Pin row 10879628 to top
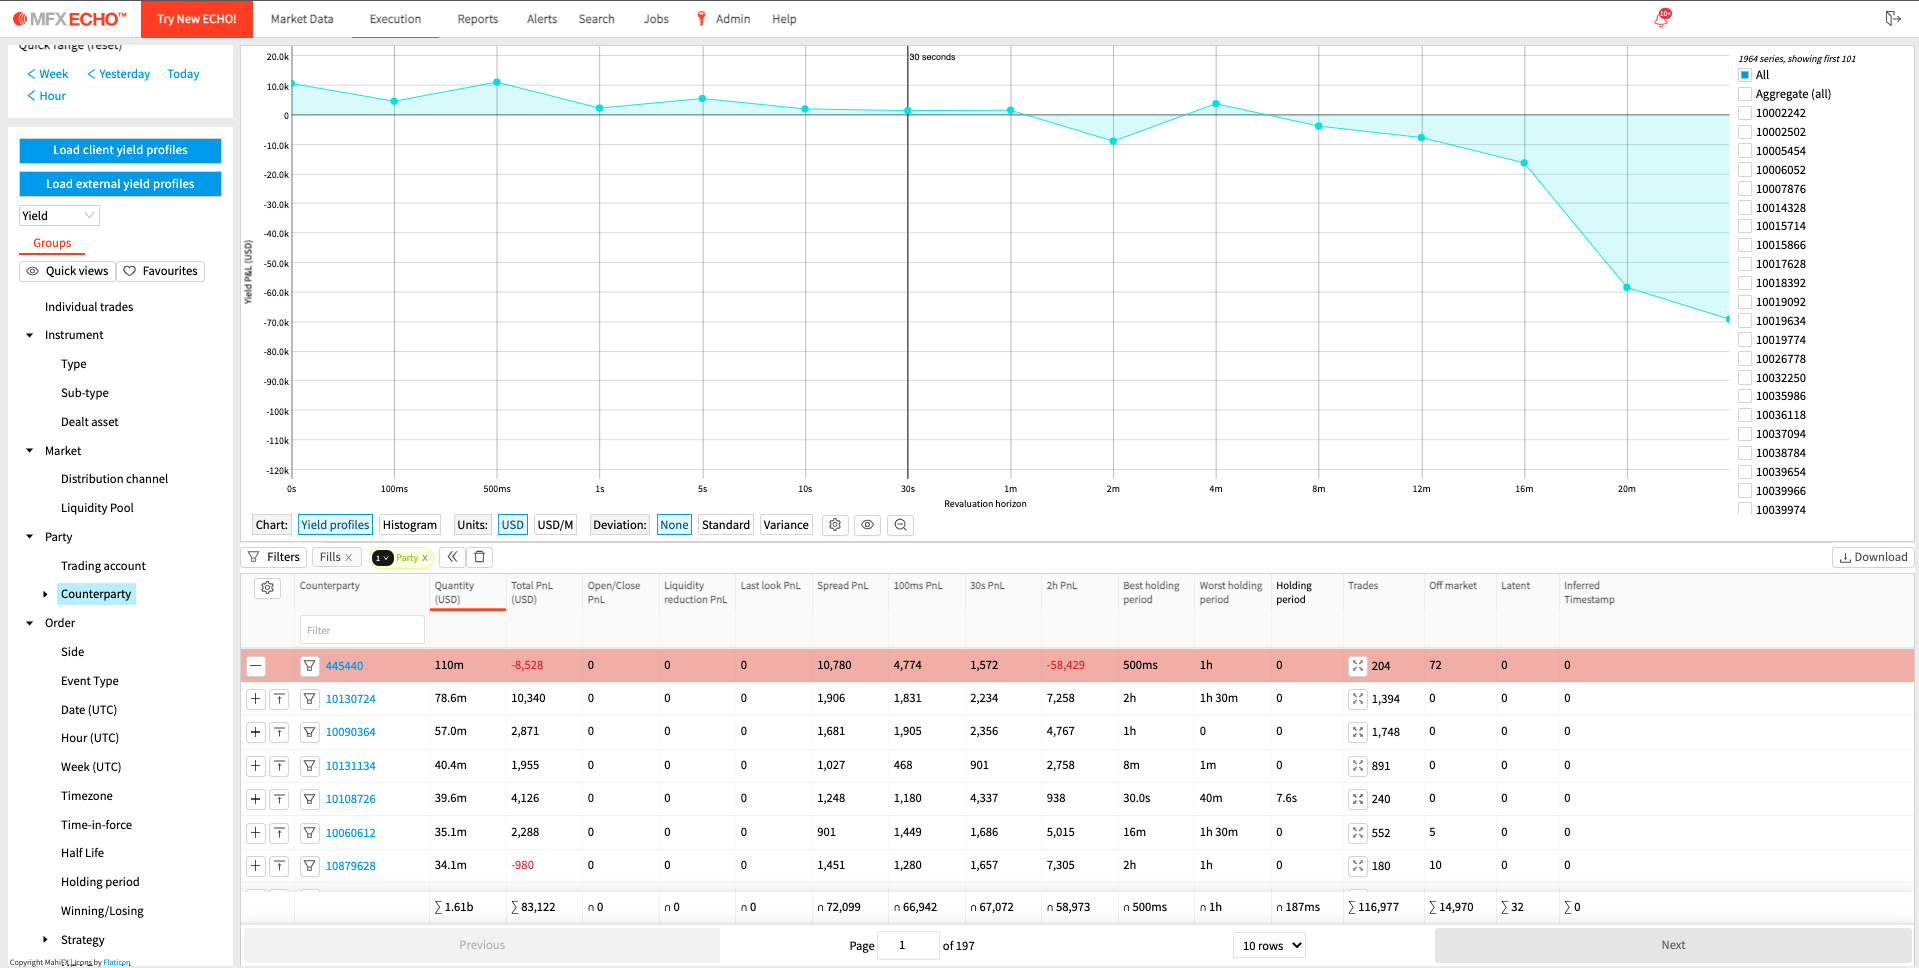The image size is (1919, 968). click(x=280, y=866)
